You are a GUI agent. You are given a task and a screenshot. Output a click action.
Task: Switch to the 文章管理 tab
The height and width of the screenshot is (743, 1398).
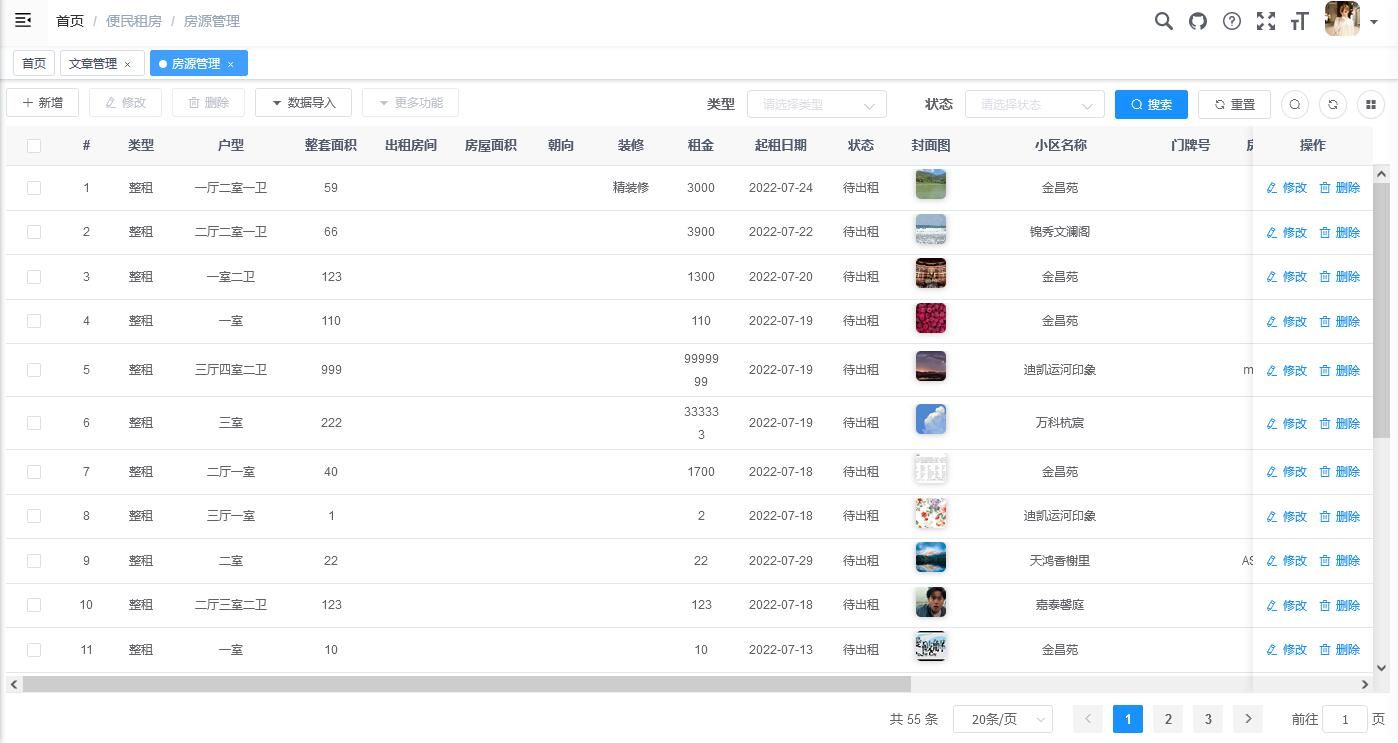point(93,63)
